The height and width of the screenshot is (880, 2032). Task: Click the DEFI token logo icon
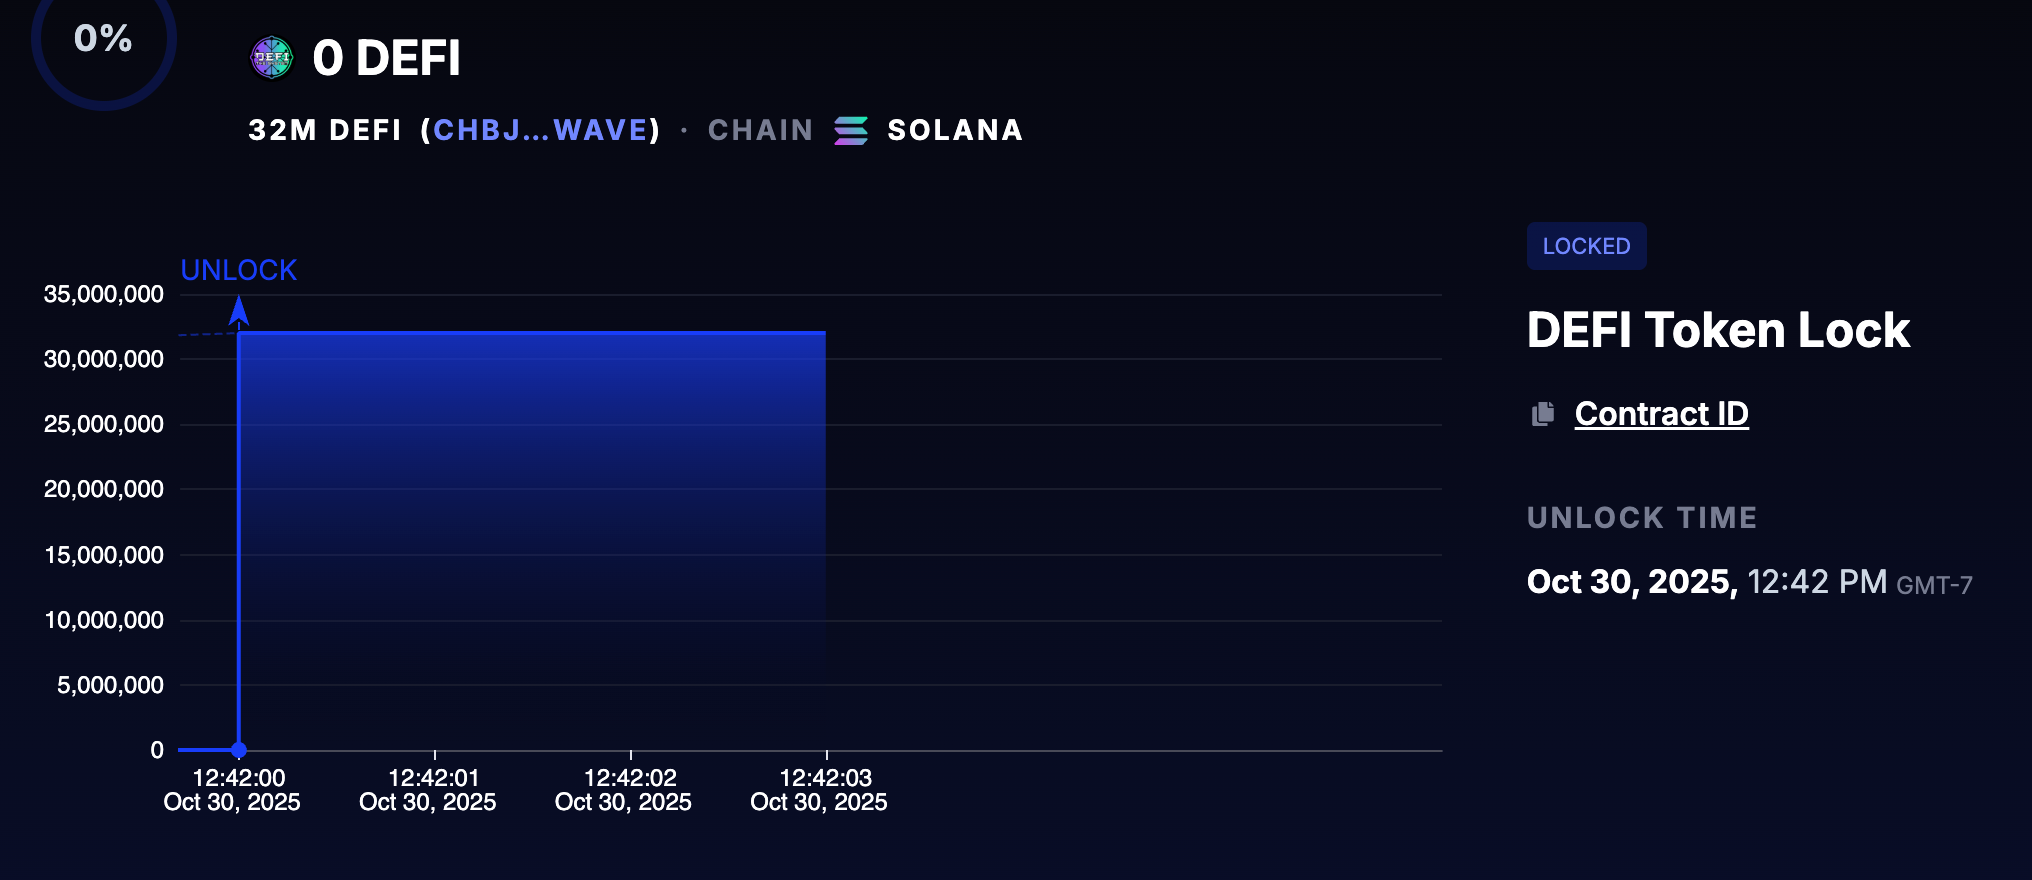pos(271,58)
